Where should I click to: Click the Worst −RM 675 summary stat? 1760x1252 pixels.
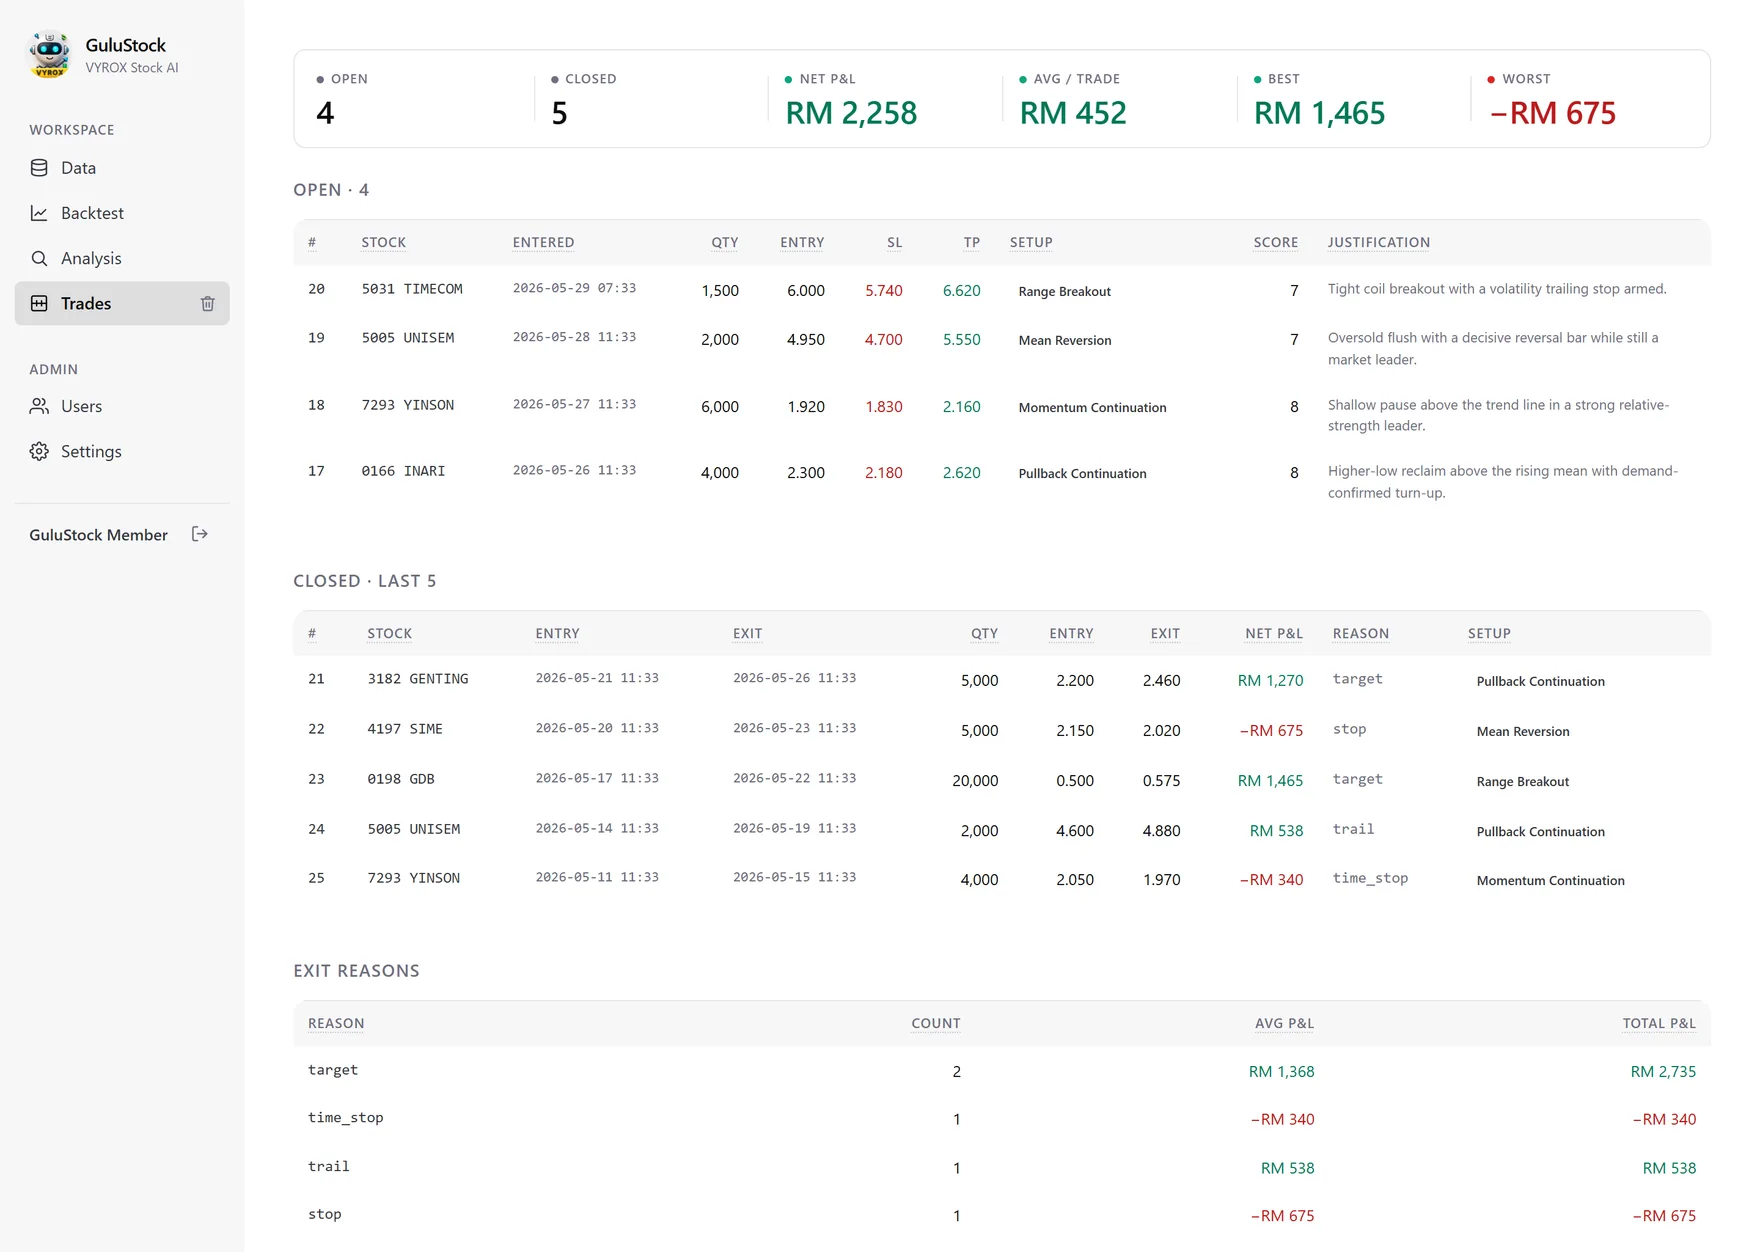1552,100
